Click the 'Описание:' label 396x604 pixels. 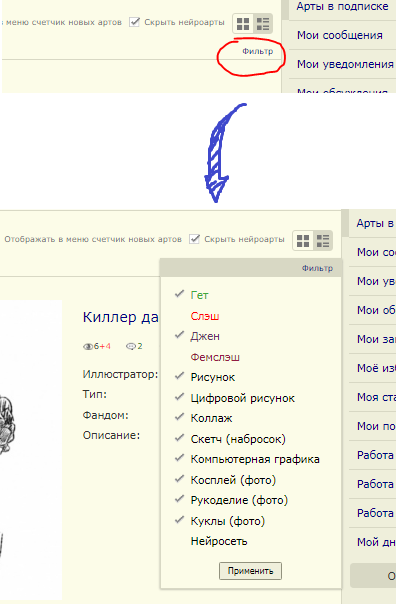click(111, 436)
